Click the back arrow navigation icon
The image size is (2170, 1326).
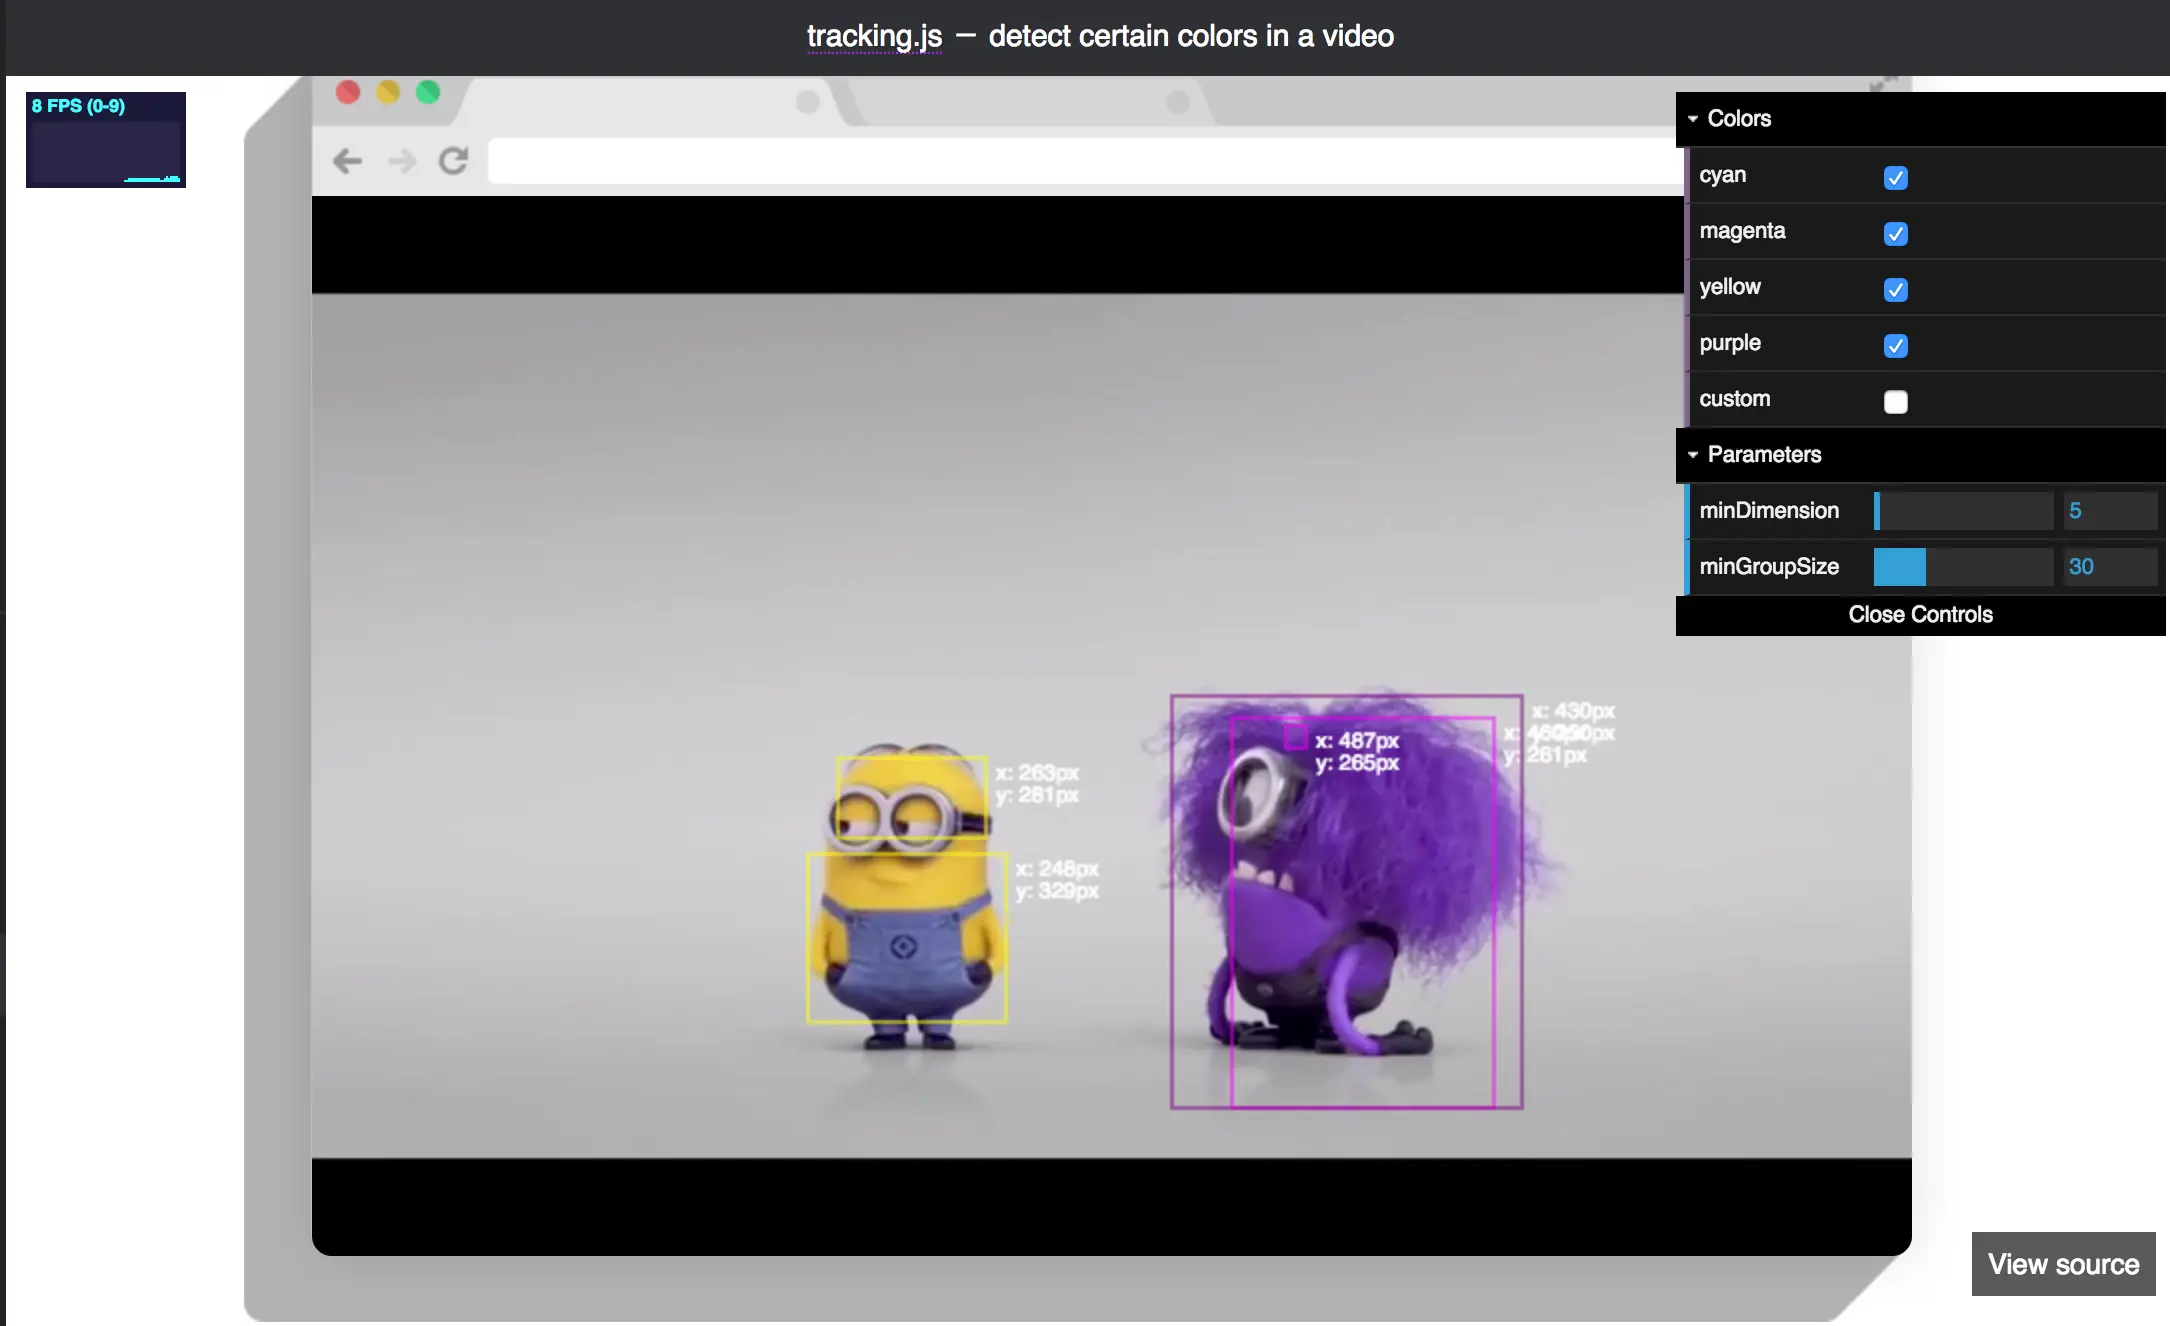(x=347, y=161)
